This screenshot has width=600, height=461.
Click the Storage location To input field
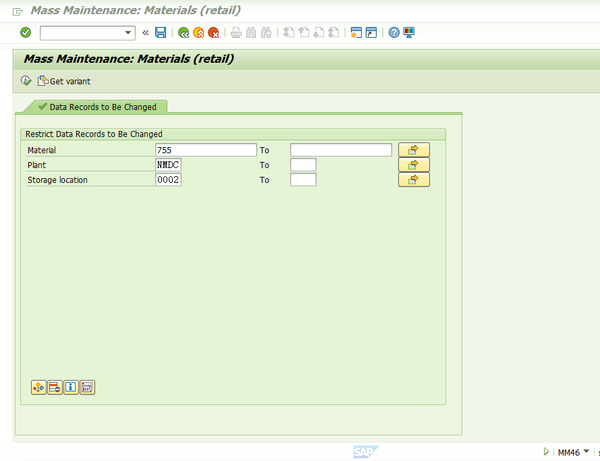point(303,180)
